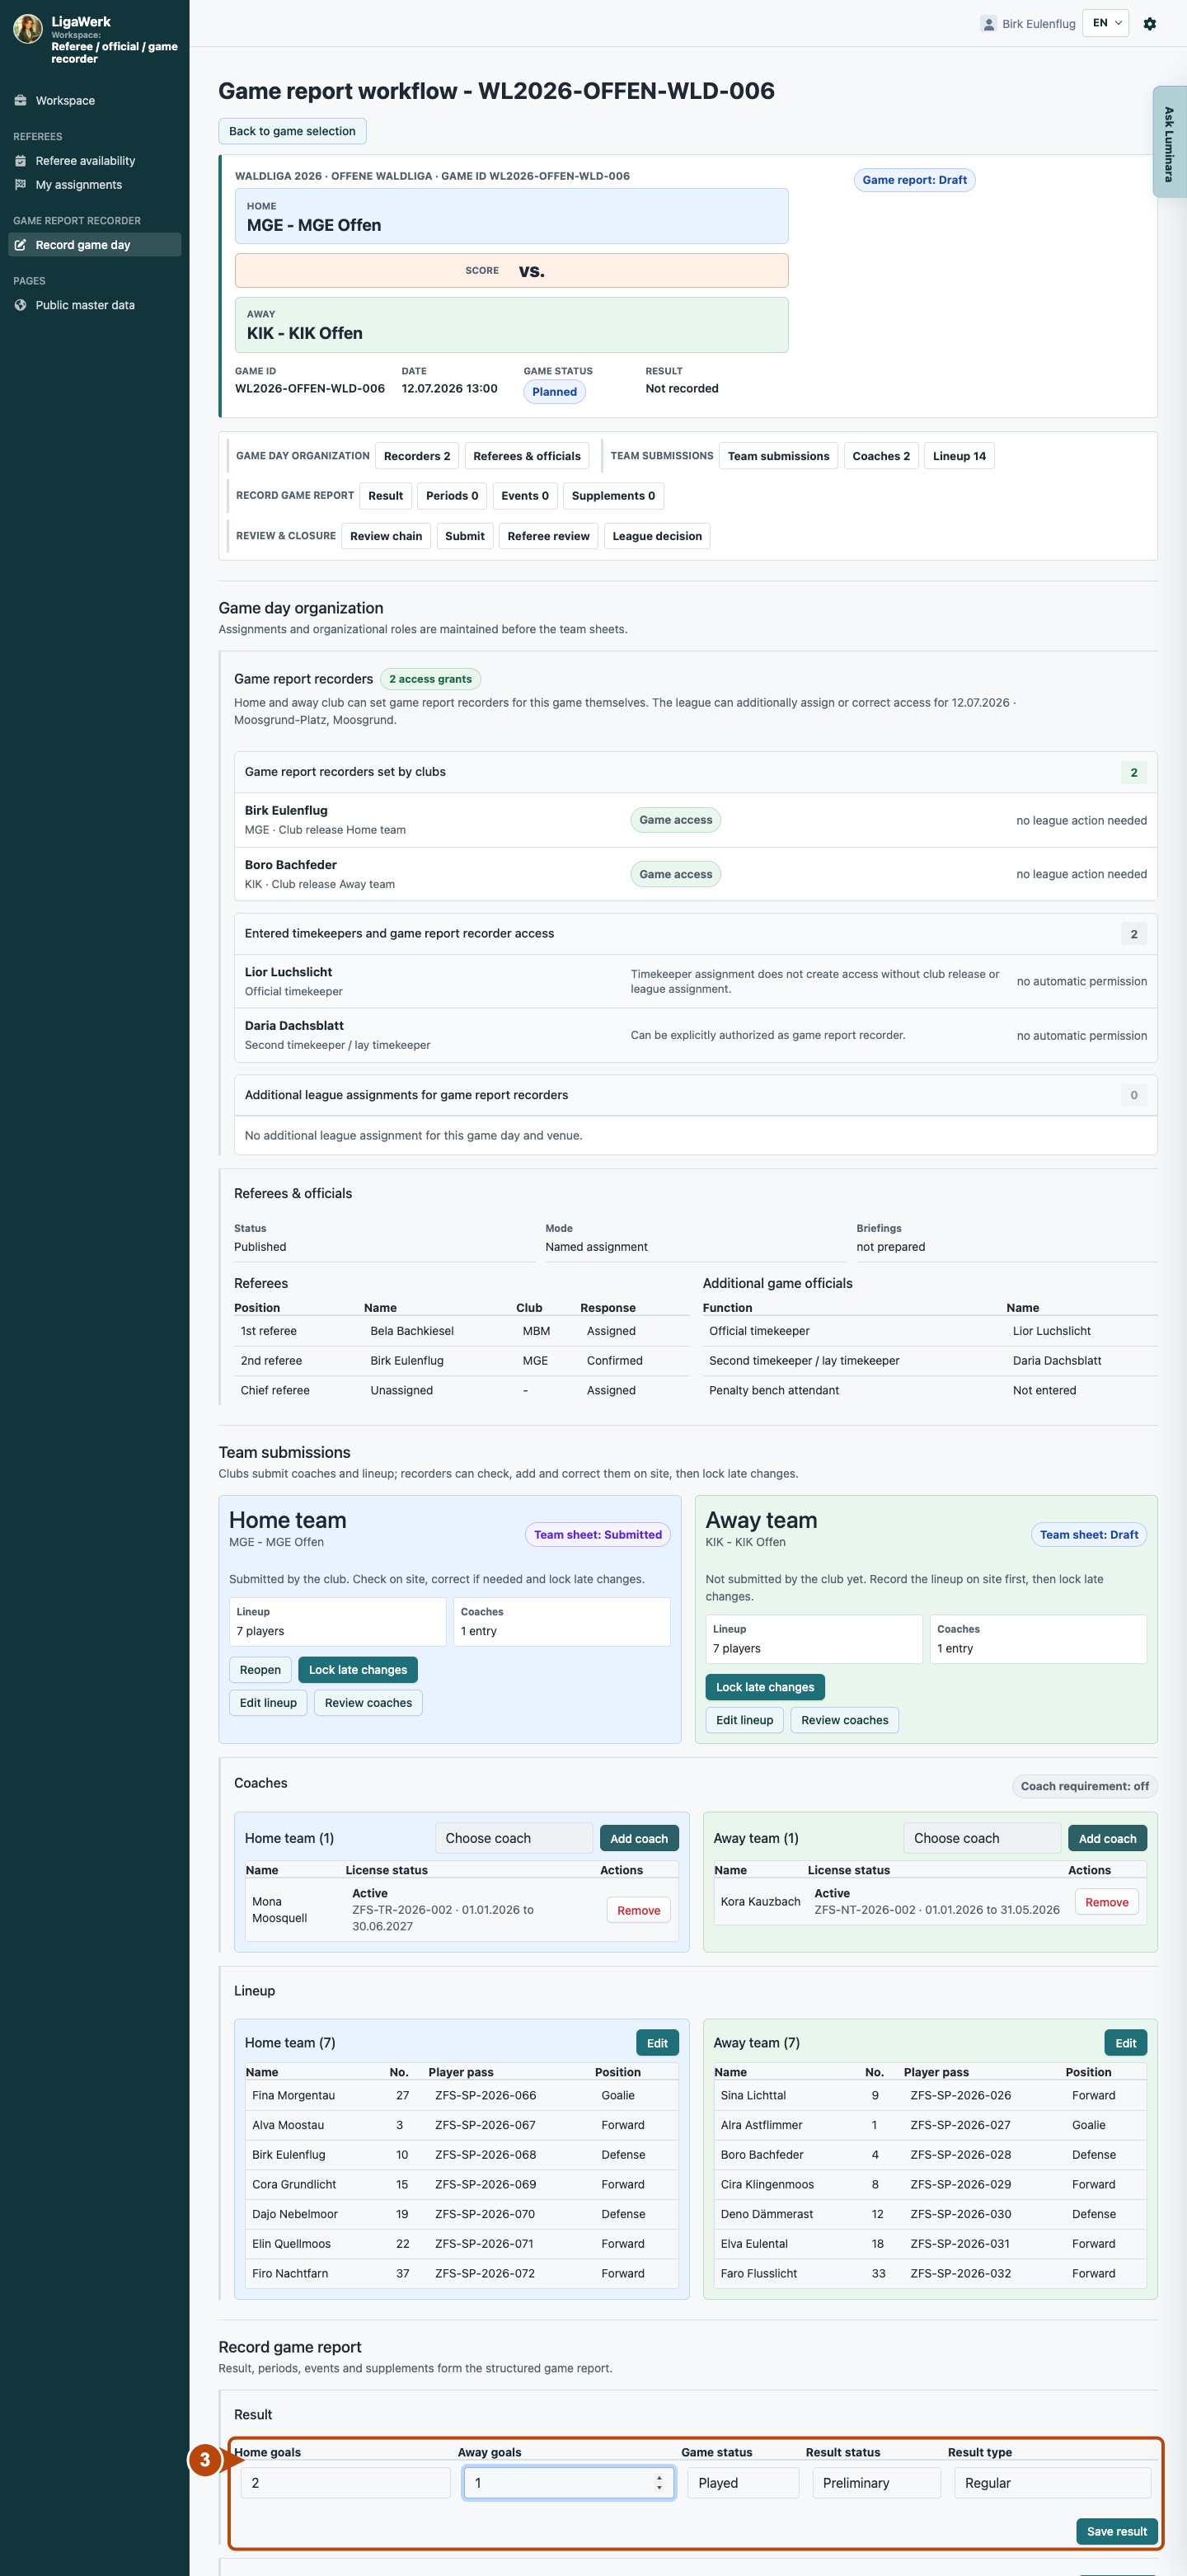The height and width of the screenshot is (2576, 1187).
Task: Jump to the Recorders 2 section
Action: [x=417, y=456]
